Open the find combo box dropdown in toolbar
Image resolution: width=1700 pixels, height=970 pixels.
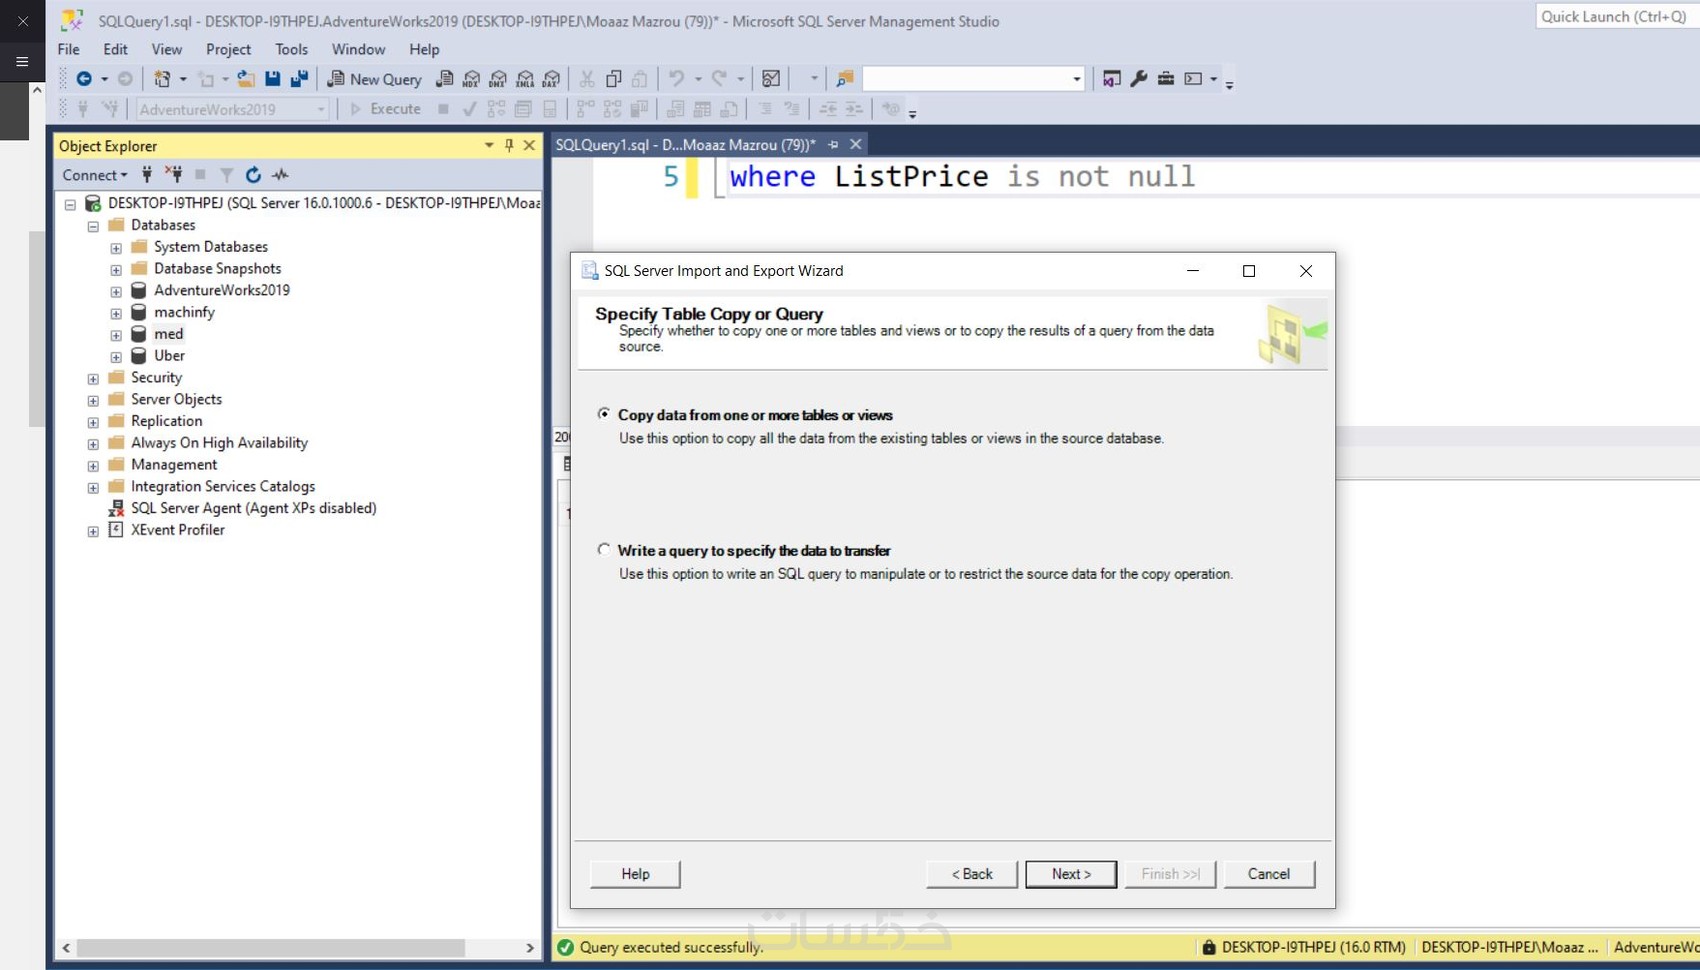(x=1077, y=79)
